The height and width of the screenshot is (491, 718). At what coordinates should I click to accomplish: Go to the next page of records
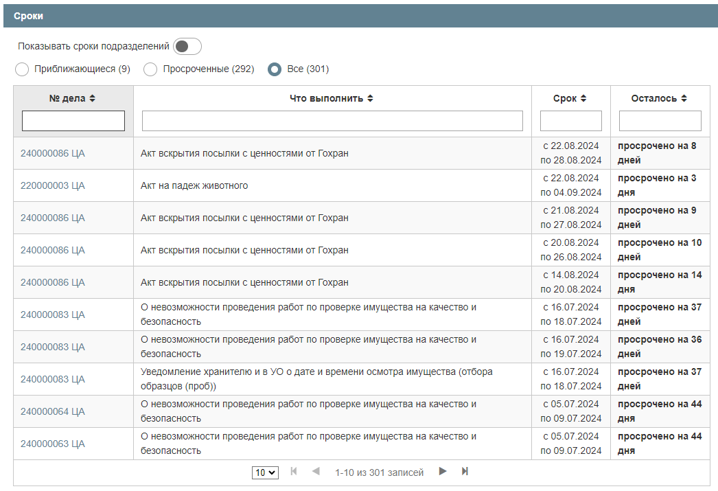pos(443,472)
